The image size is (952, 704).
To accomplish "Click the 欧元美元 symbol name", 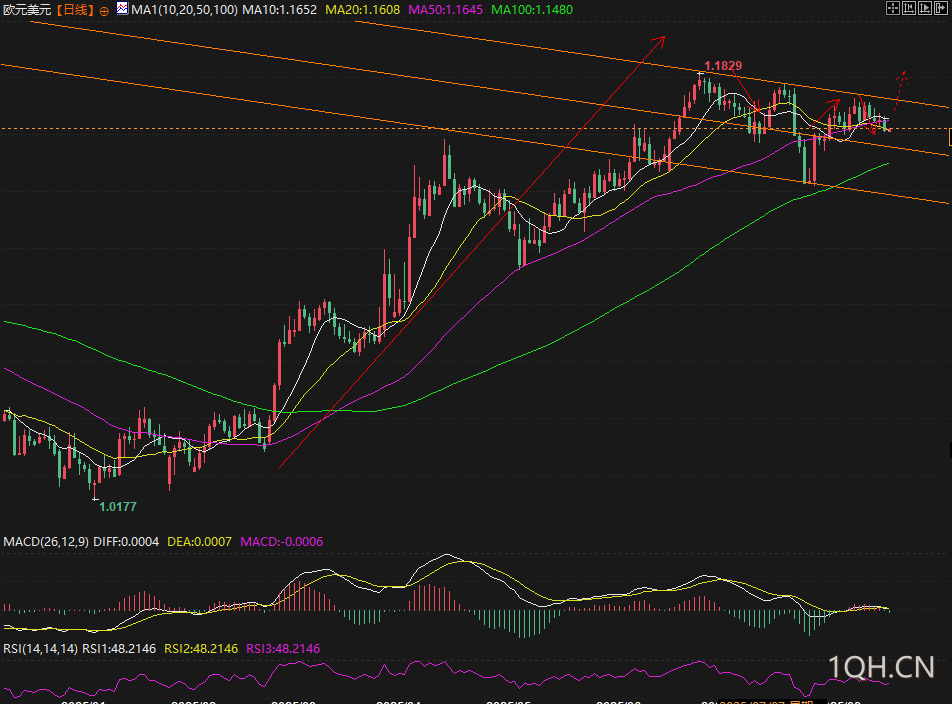I will (x=25, y=9).
